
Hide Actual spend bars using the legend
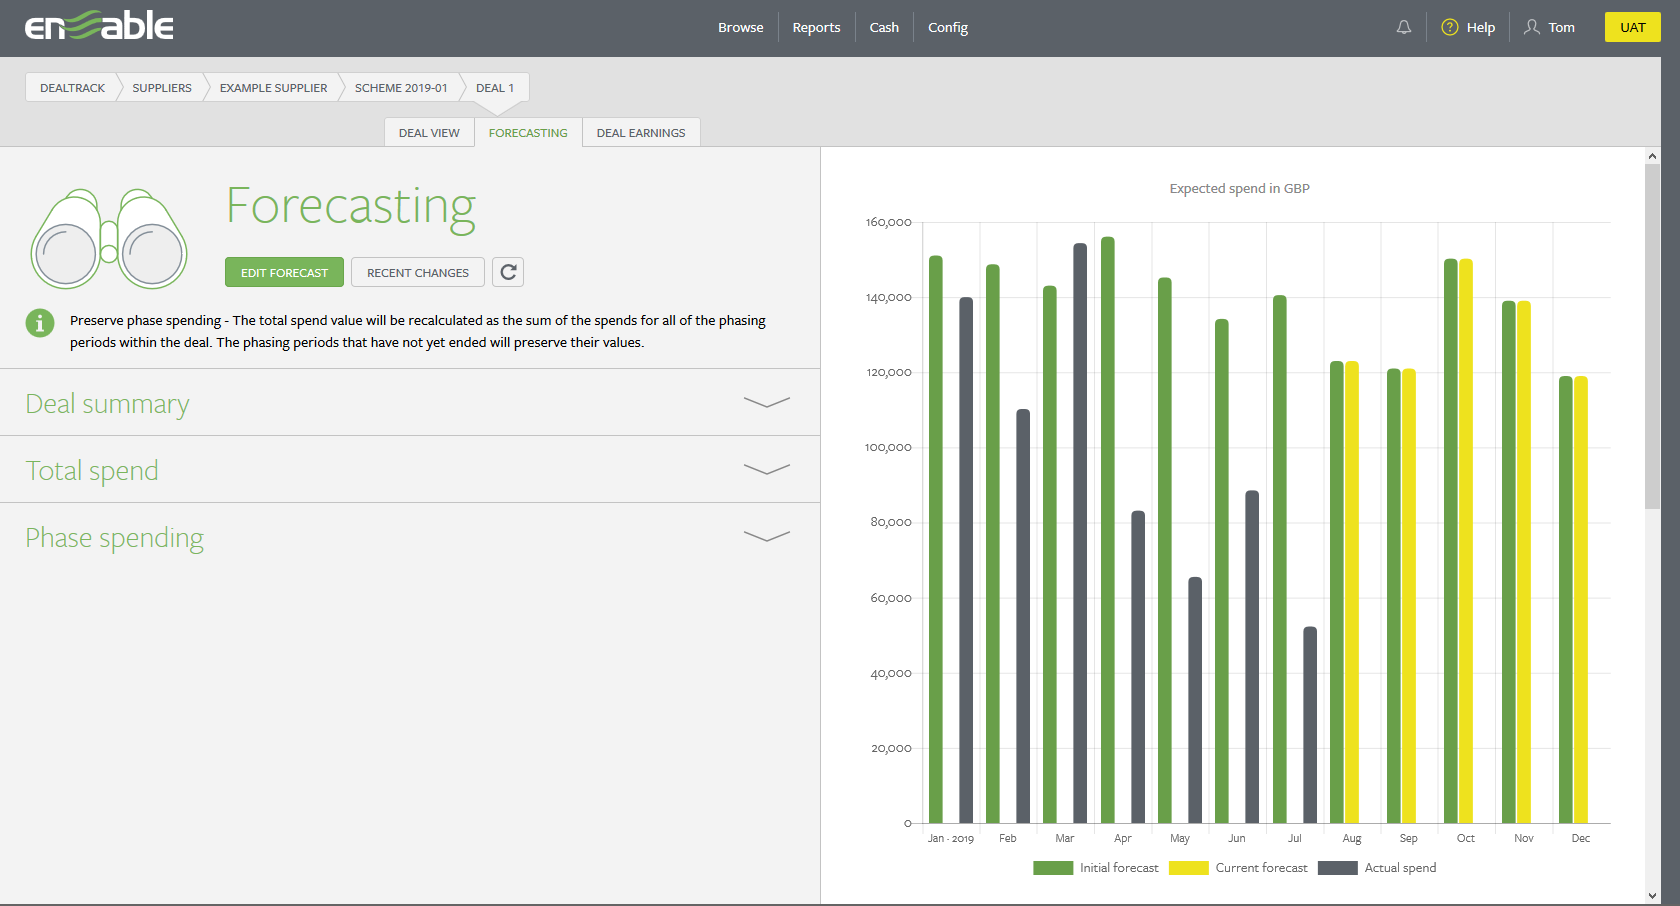[x=1400, y=868]
